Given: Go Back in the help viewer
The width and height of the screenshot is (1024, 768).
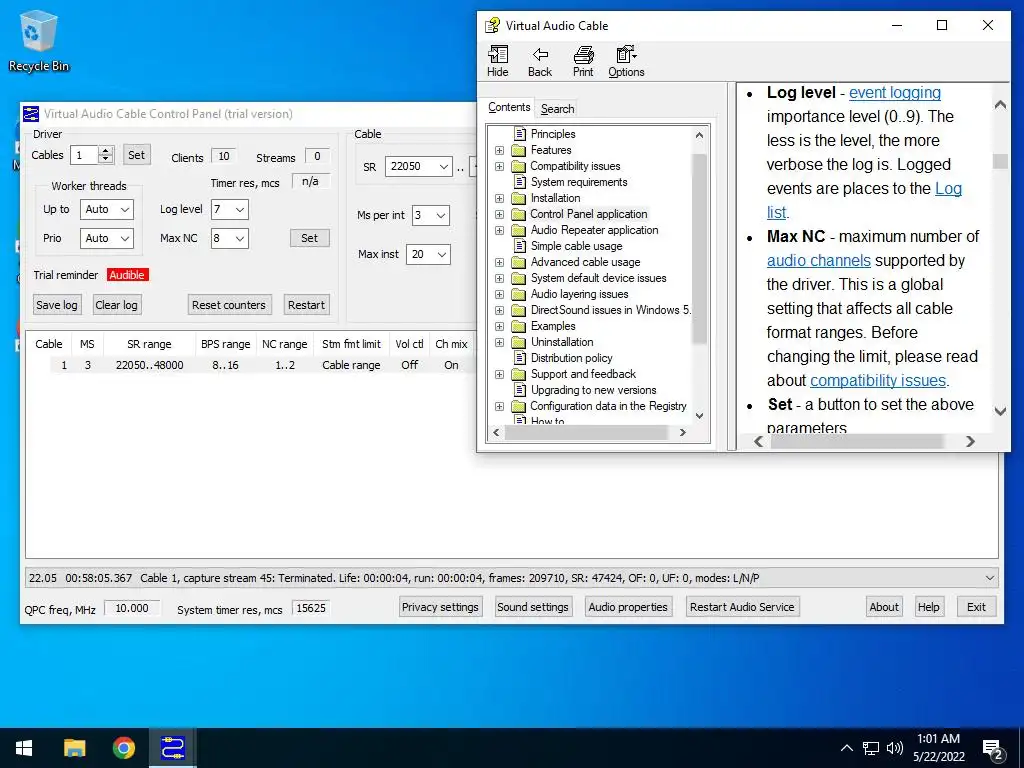Looking at the screenshot, I should tap(540, 61).
